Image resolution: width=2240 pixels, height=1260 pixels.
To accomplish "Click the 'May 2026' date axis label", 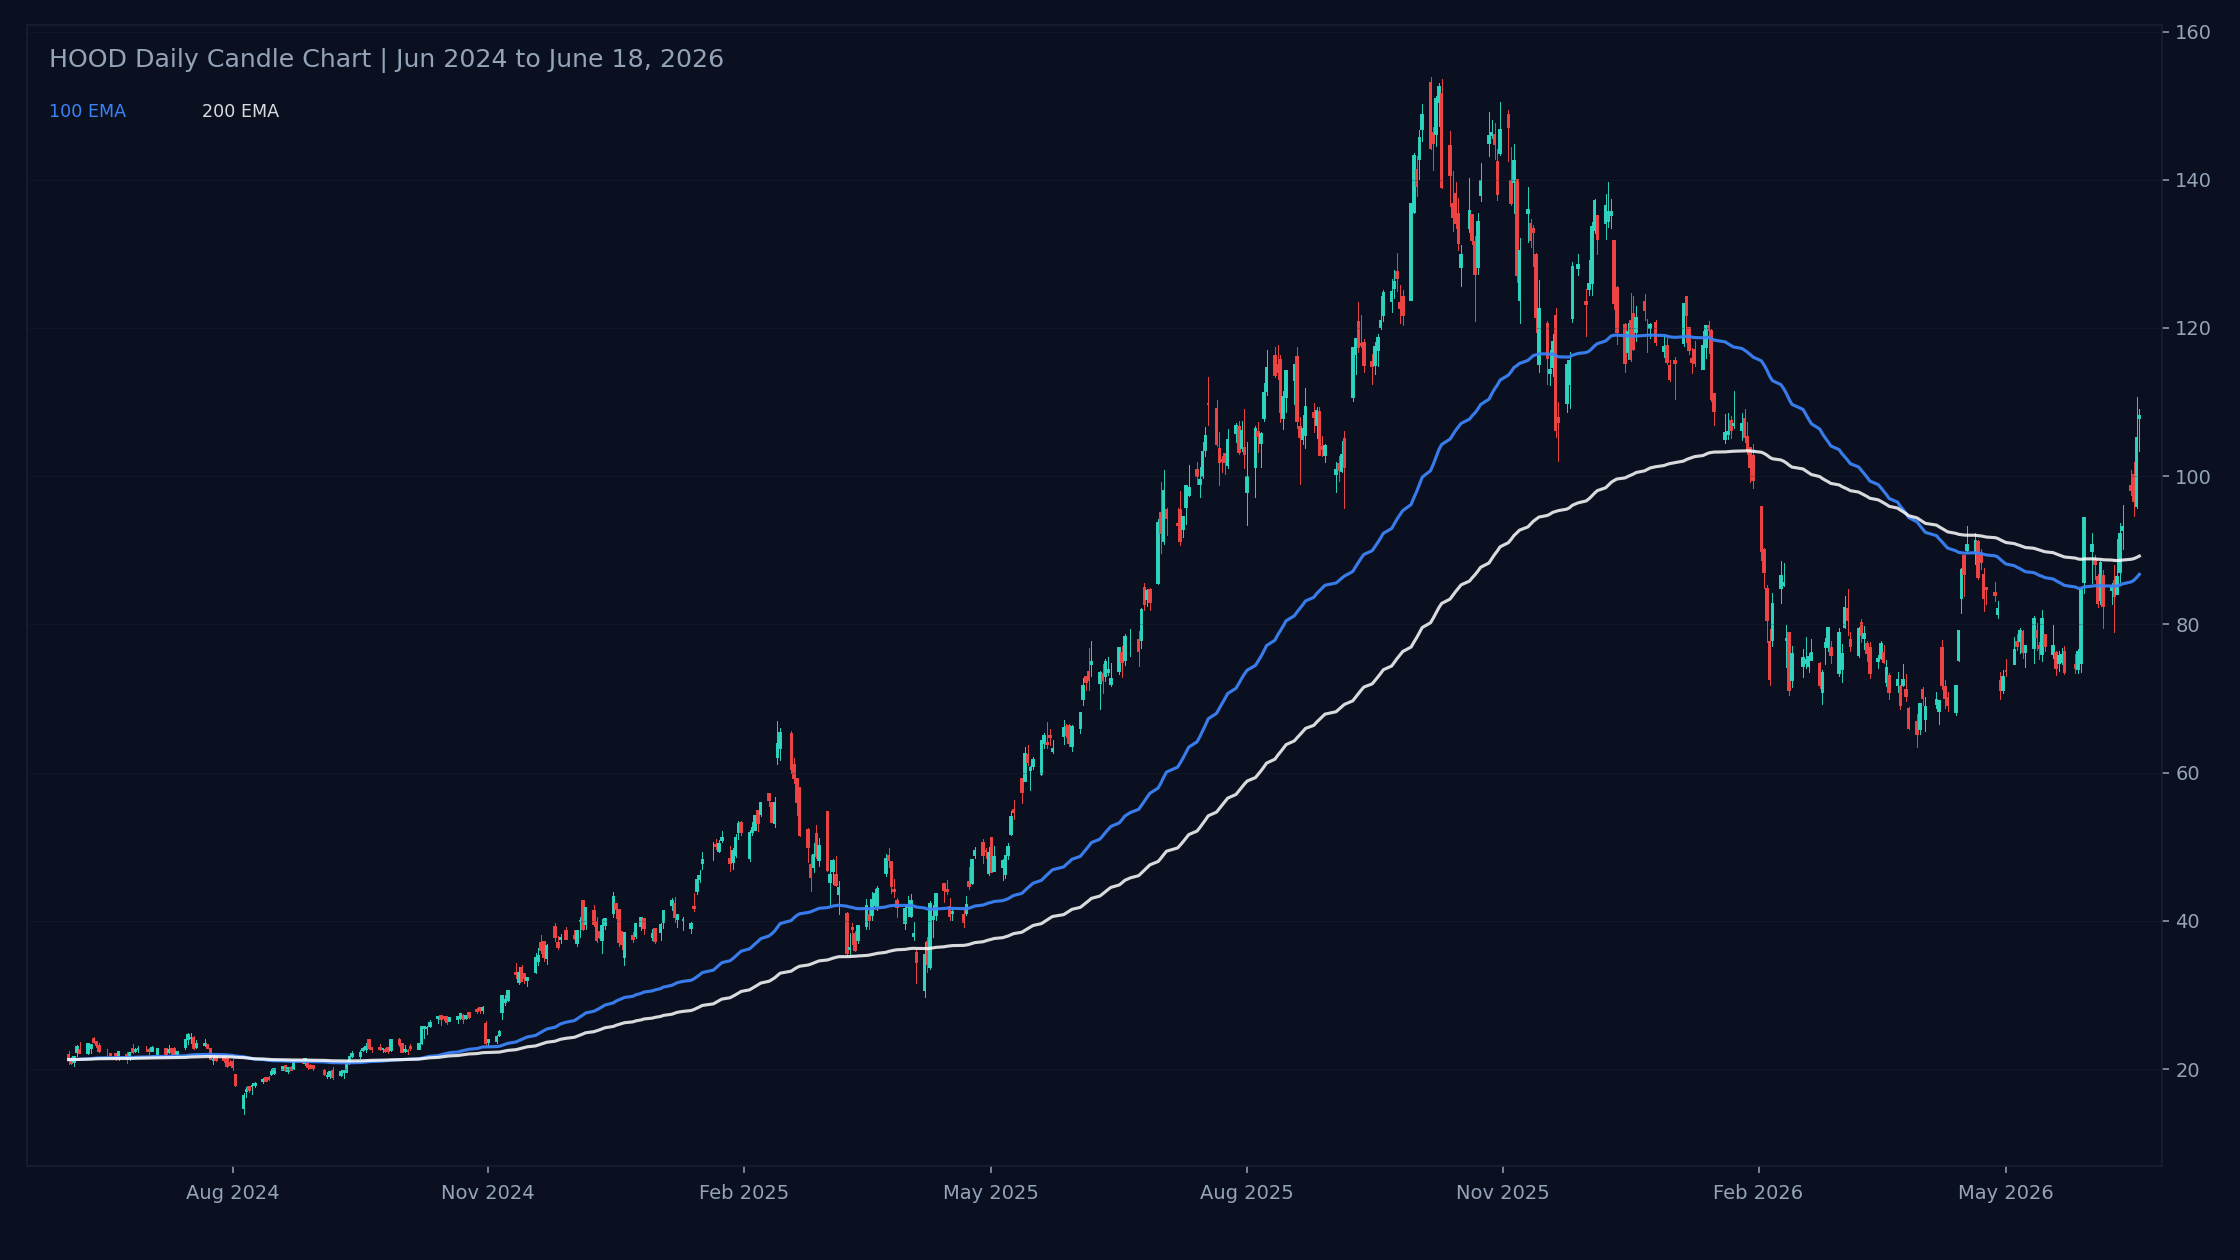I will click(x=2006, y=1193).
